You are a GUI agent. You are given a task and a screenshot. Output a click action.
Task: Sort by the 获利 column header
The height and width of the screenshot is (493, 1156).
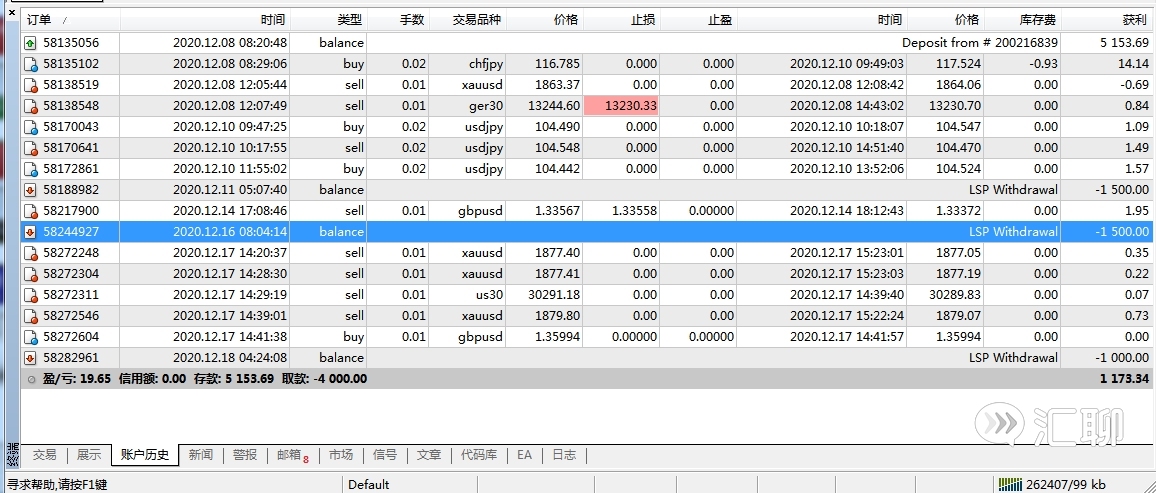[1107, 20]
